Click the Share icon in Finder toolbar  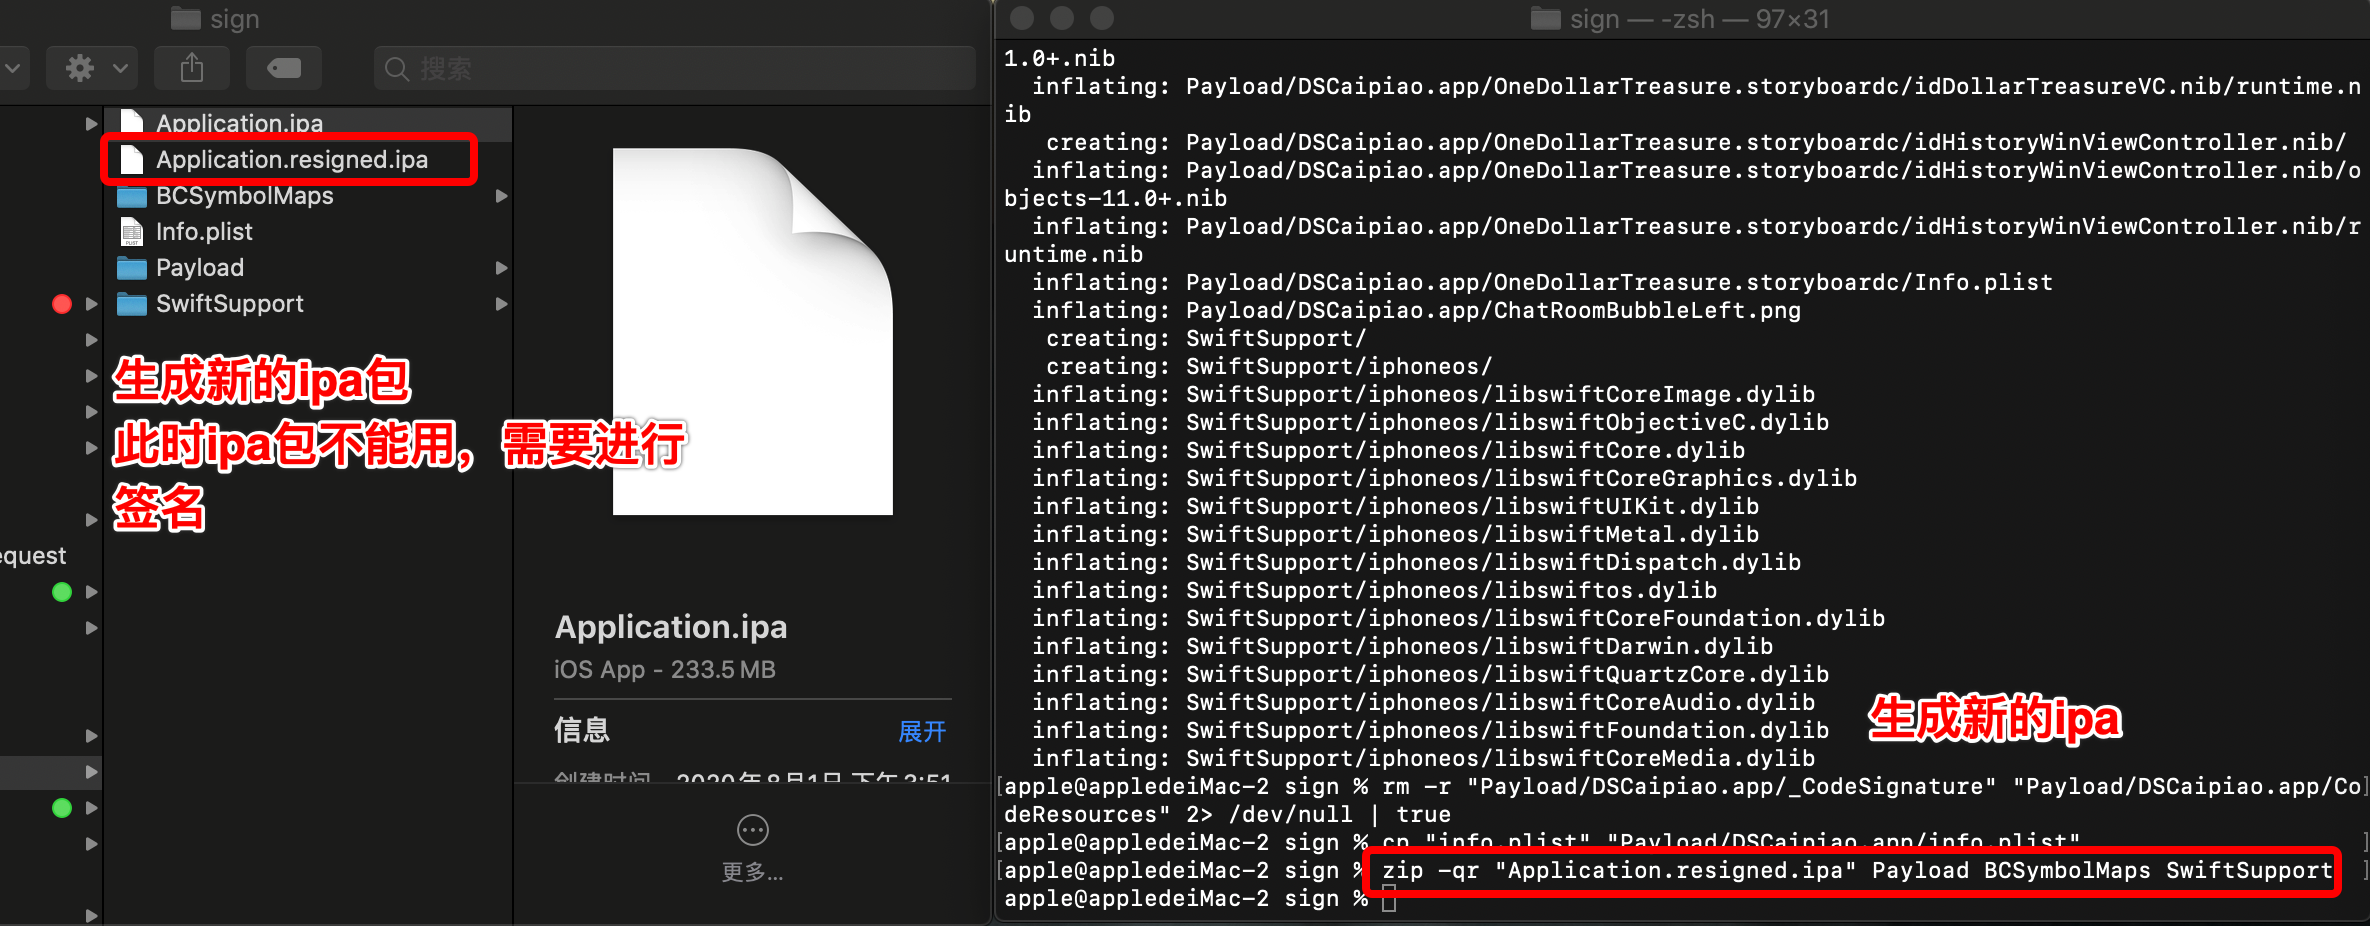pos(192,68)
